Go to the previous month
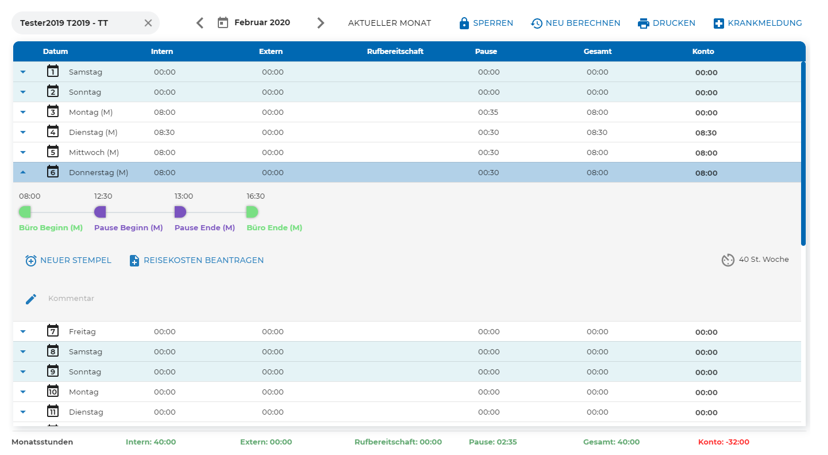The width and height of the screenshot is (828, 455). 200,23
